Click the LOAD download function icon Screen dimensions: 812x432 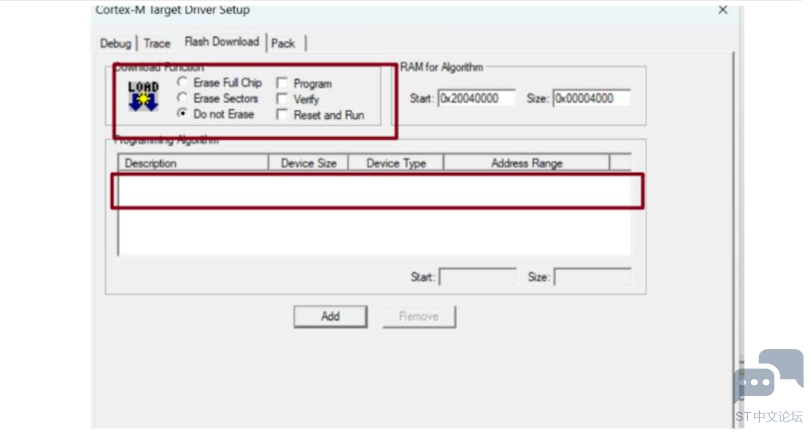(x=143, y=96)
